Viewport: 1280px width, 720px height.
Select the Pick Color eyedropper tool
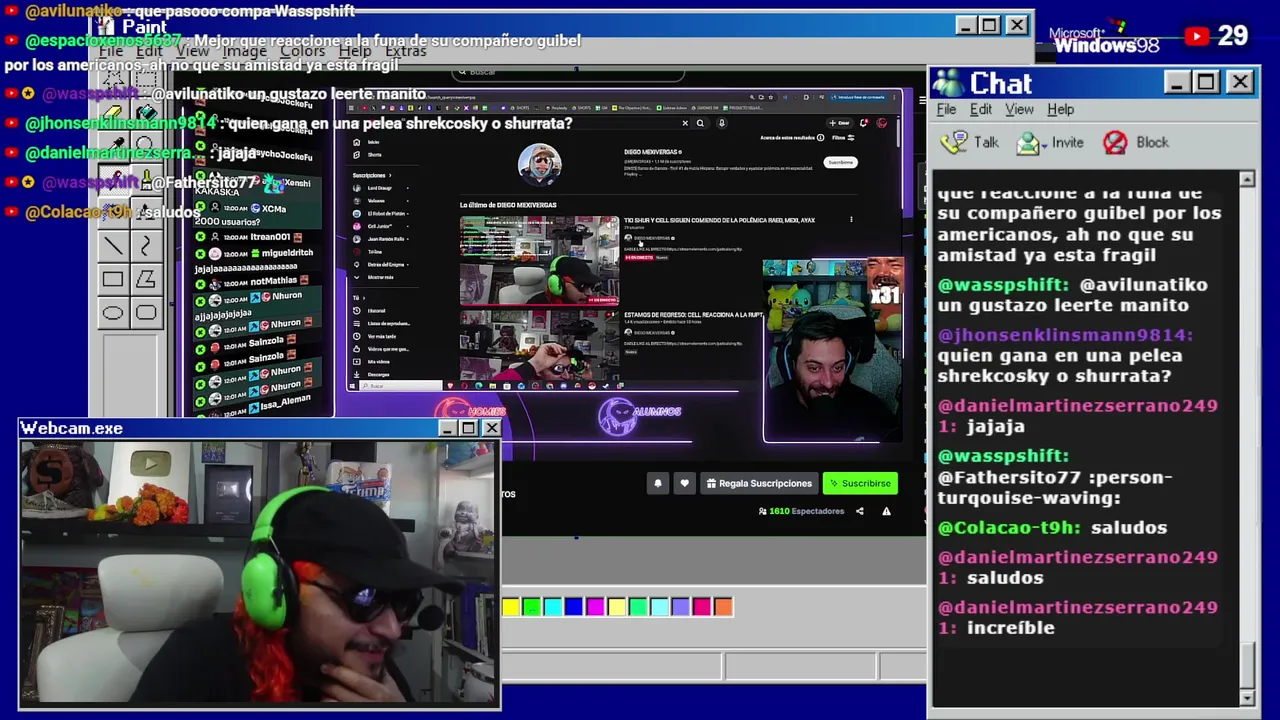[x=113, y=146]
